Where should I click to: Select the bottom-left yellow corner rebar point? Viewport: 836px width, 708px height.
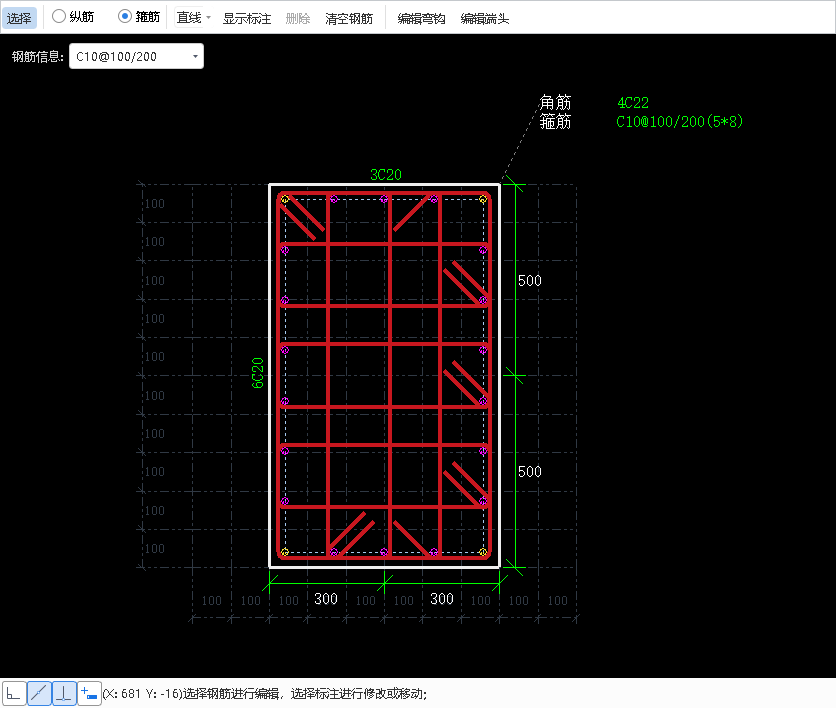click(285, 552)
